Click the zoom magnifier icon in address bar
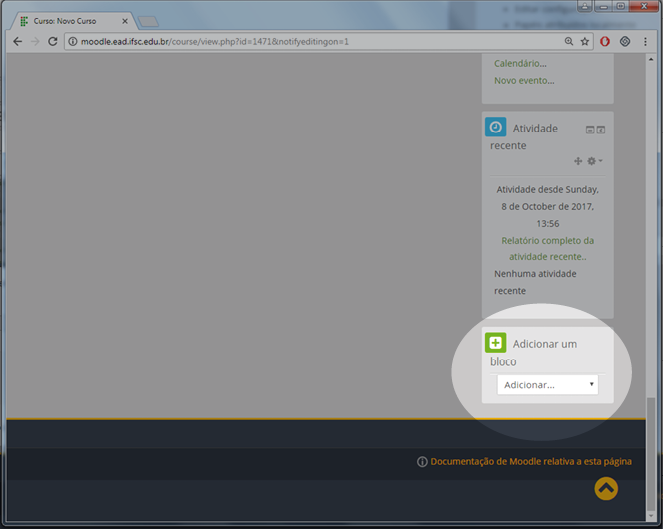Image resolution: width=663 pixels, height=529 pixels. [569, 42]
